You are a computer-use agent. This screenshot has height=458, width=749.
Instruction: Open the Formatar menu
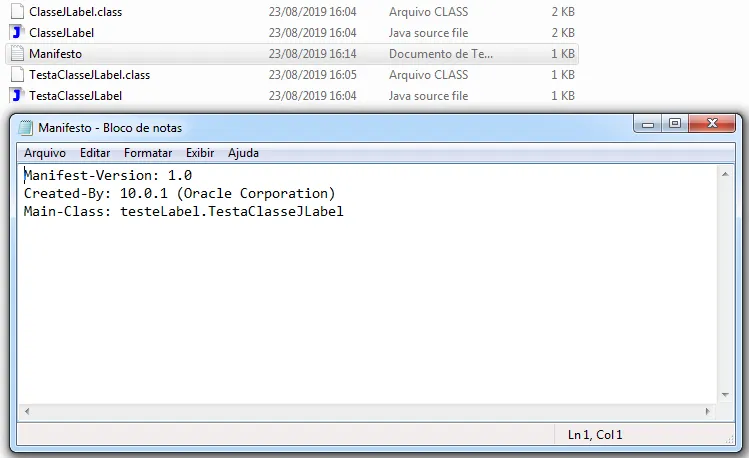148,153
